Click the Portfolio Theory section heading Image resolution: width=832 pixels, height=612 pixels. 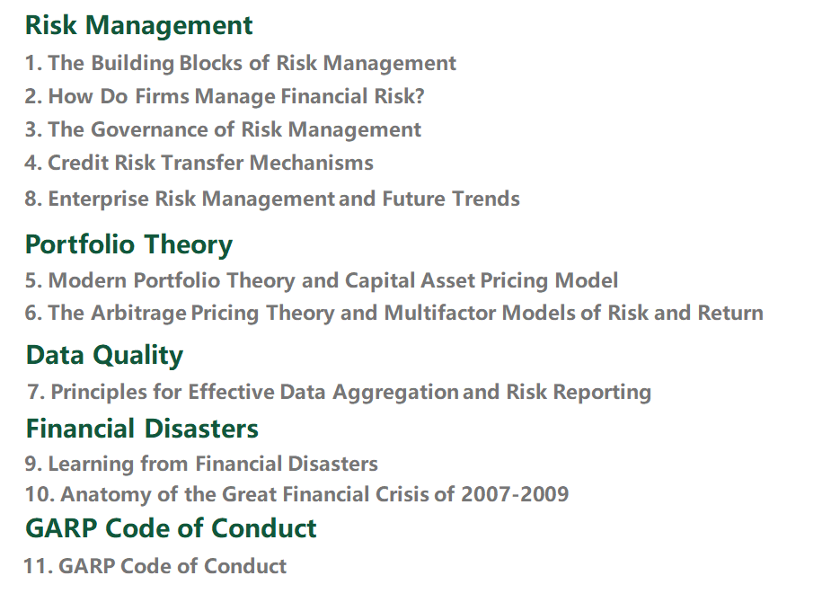tap(129, 245)
